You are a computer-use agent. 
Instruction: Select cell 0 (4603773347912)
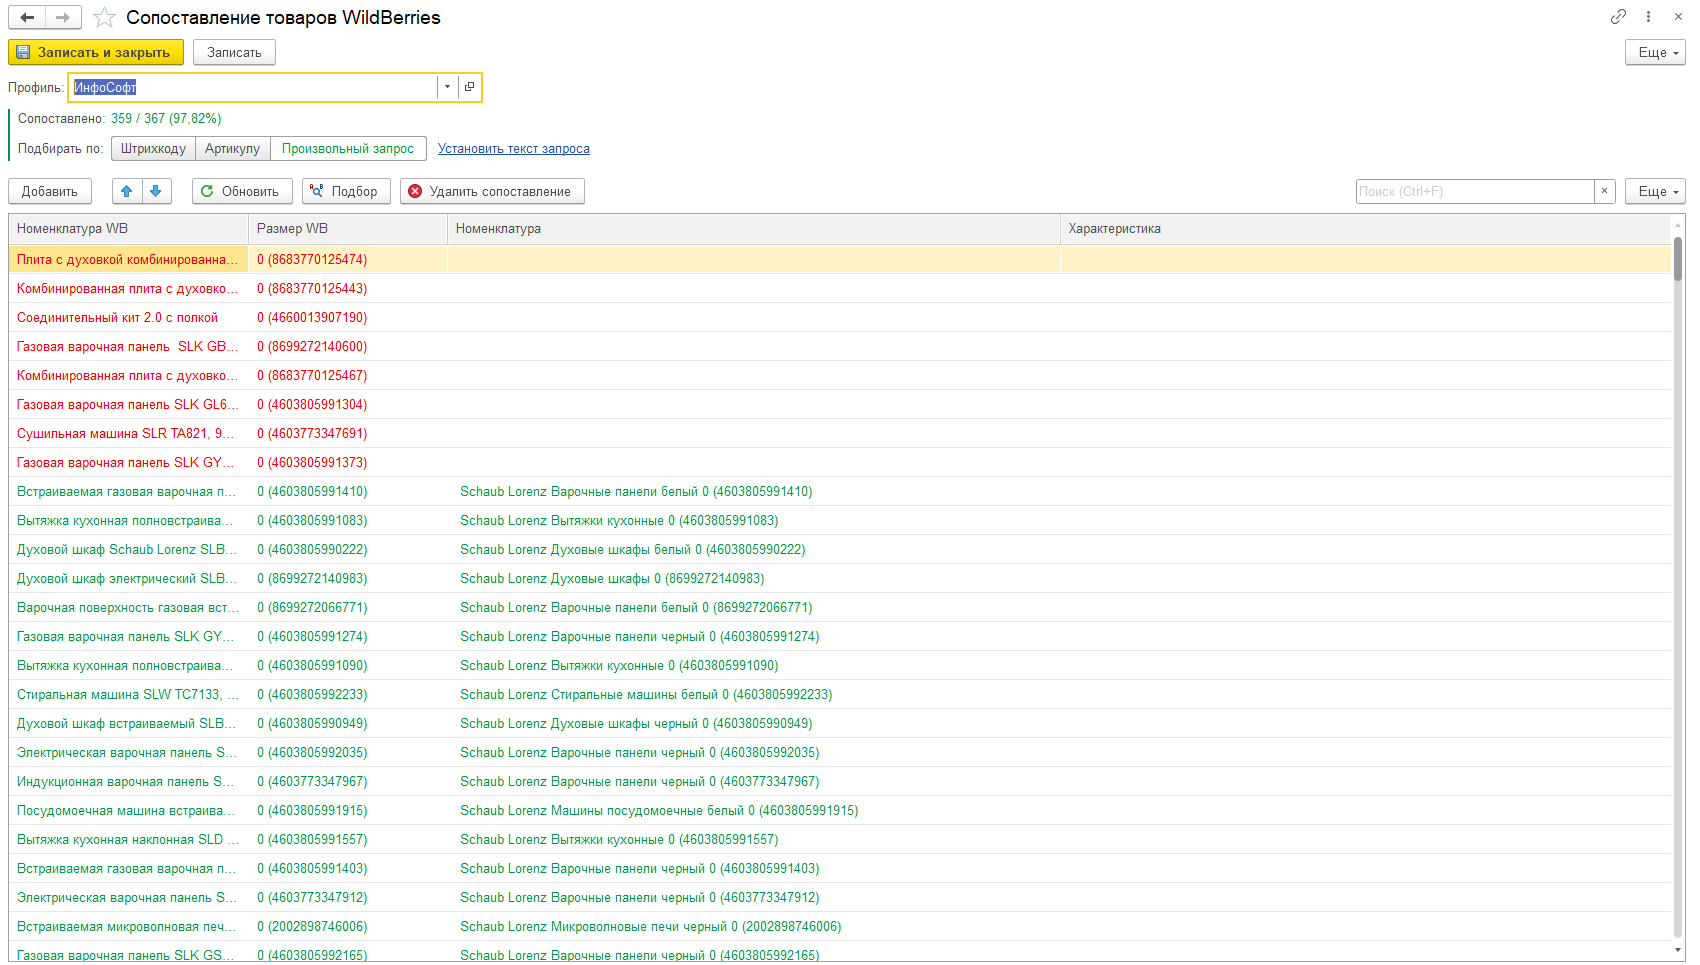(x=348, y=897)
